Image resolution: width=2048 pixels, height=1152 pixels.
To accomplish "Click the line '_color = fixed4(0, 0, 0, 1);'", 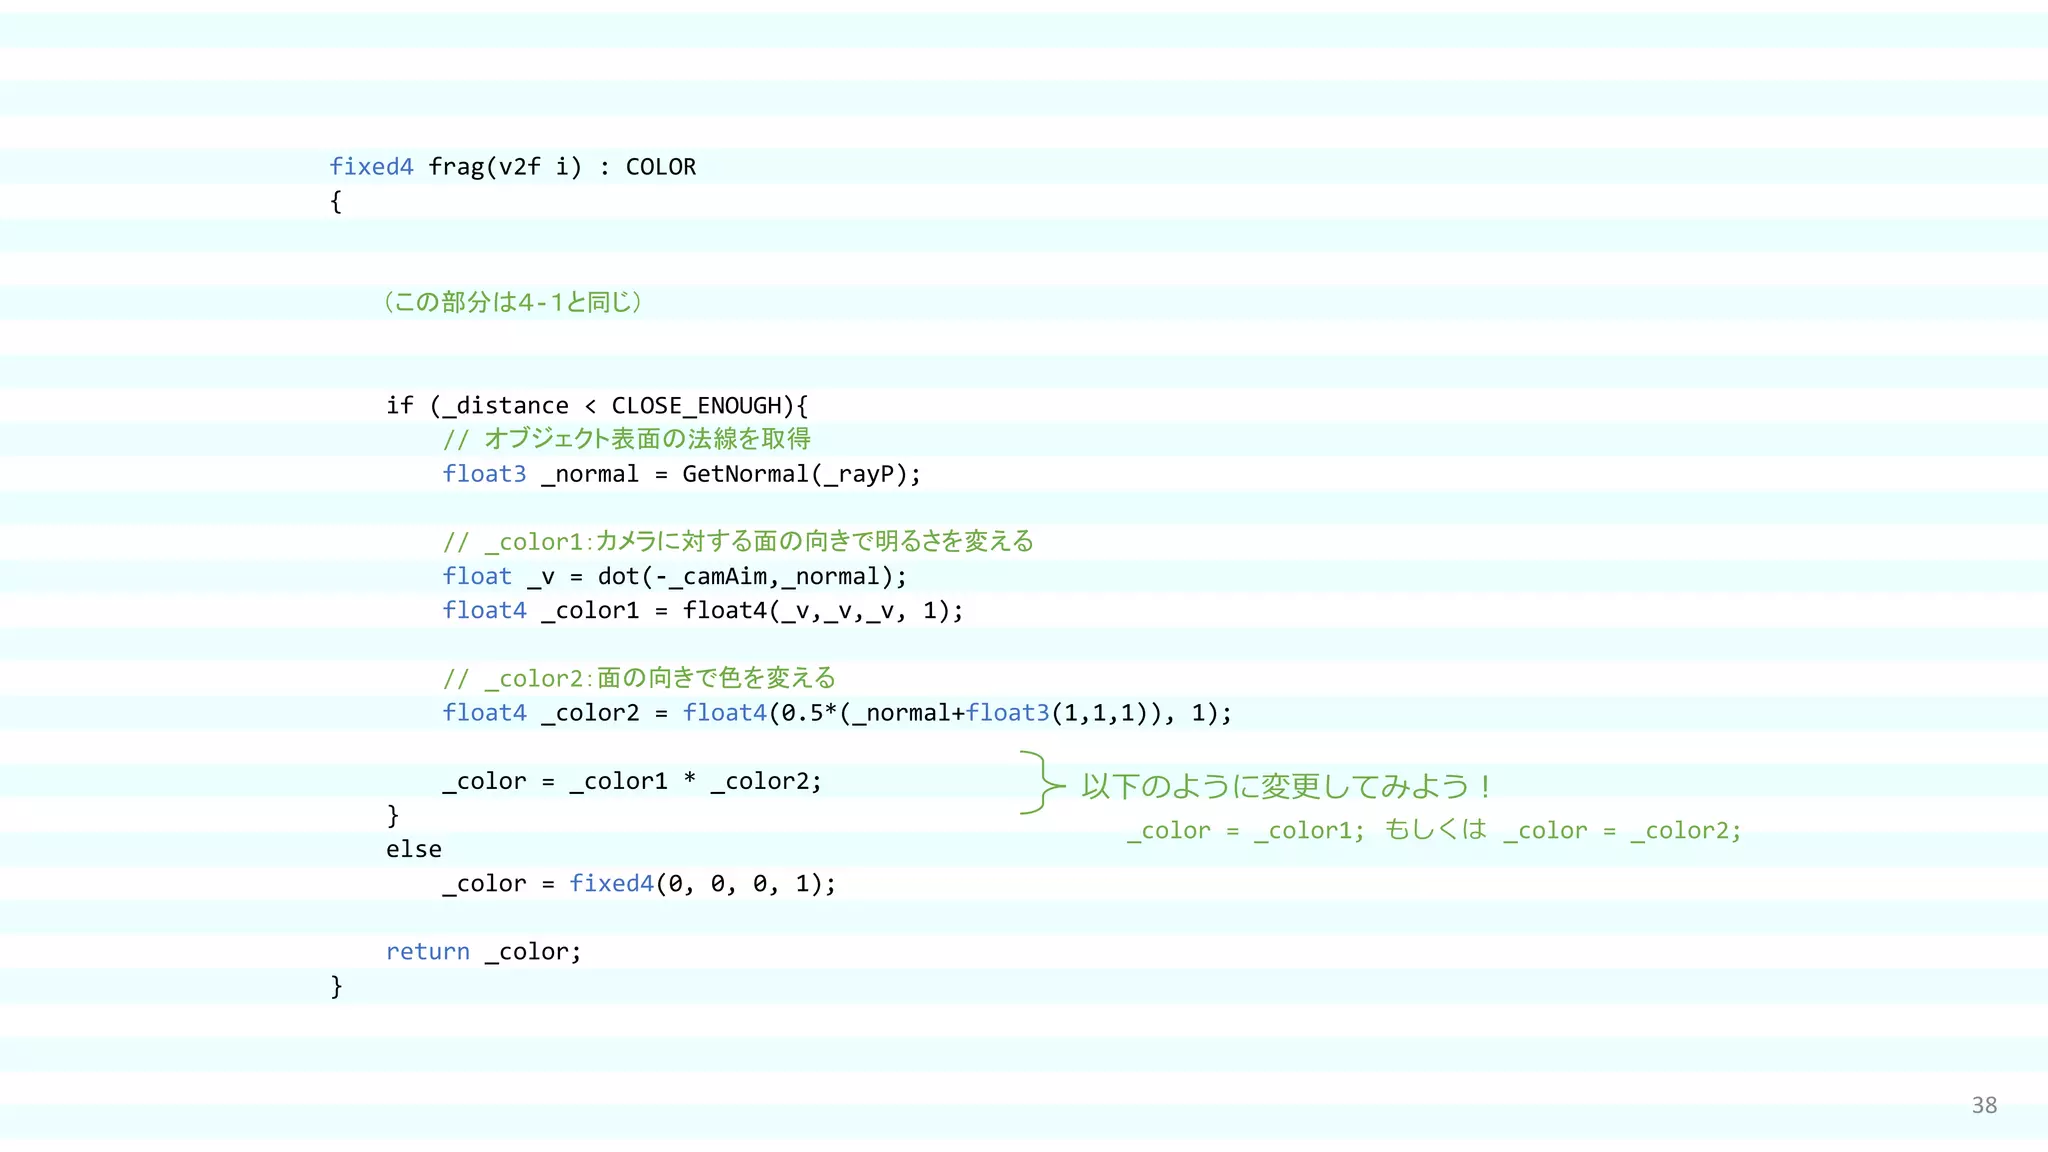I will [640, 884].
